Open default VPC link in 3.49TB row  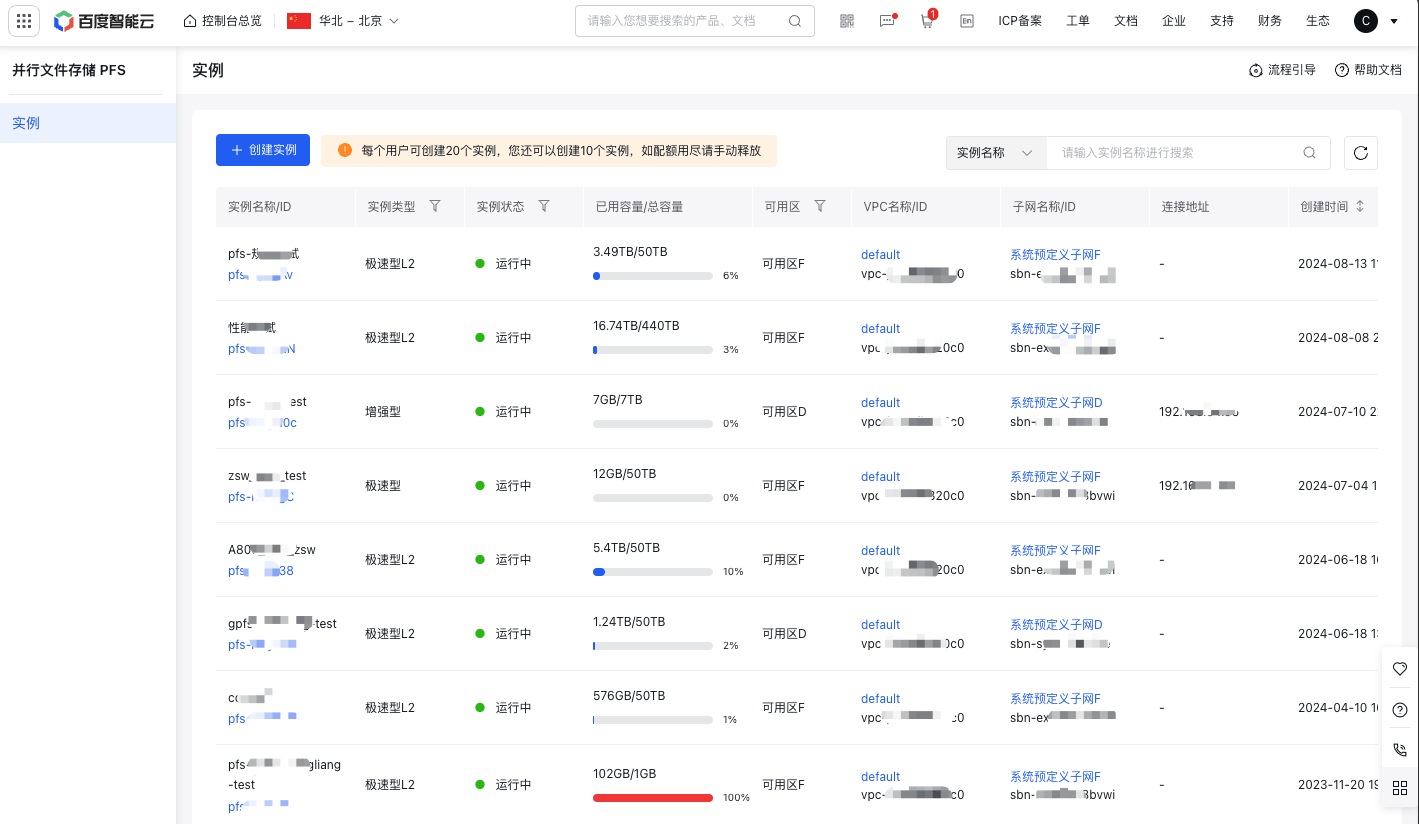(x=880, y=255)
